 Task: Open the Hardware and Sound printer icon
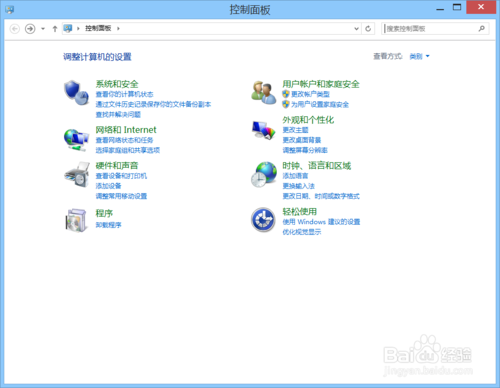(x=77, y=175)
